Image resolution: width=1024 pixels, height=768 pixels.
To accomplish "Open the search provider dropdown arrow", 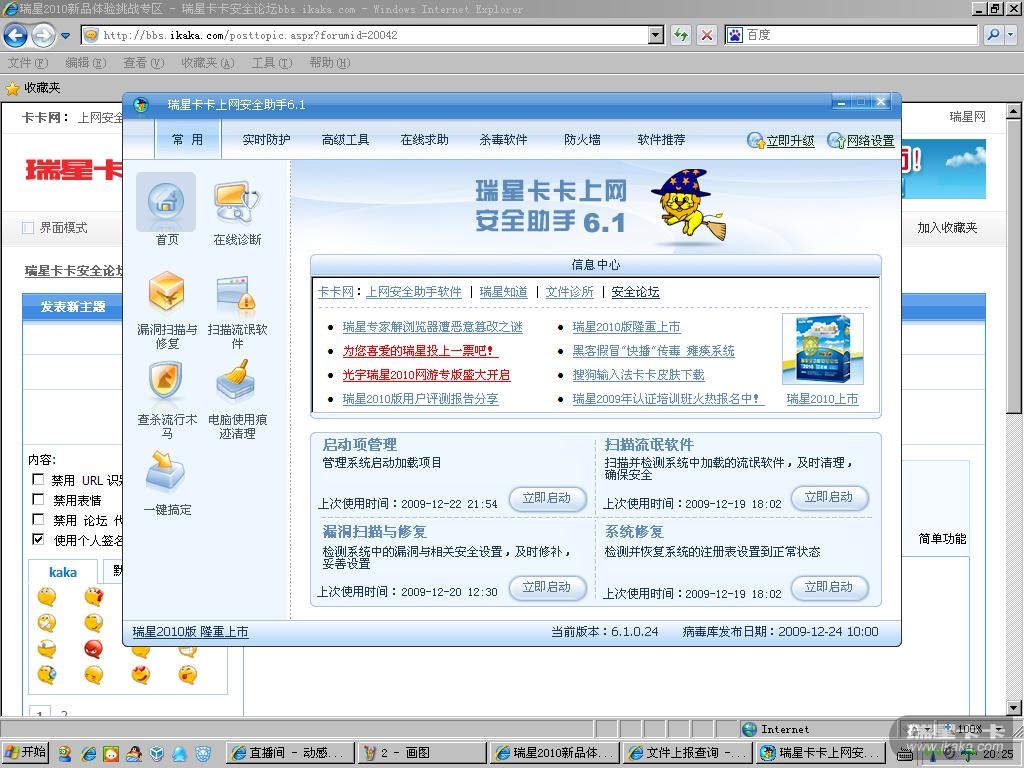I will click(1011, 35).
